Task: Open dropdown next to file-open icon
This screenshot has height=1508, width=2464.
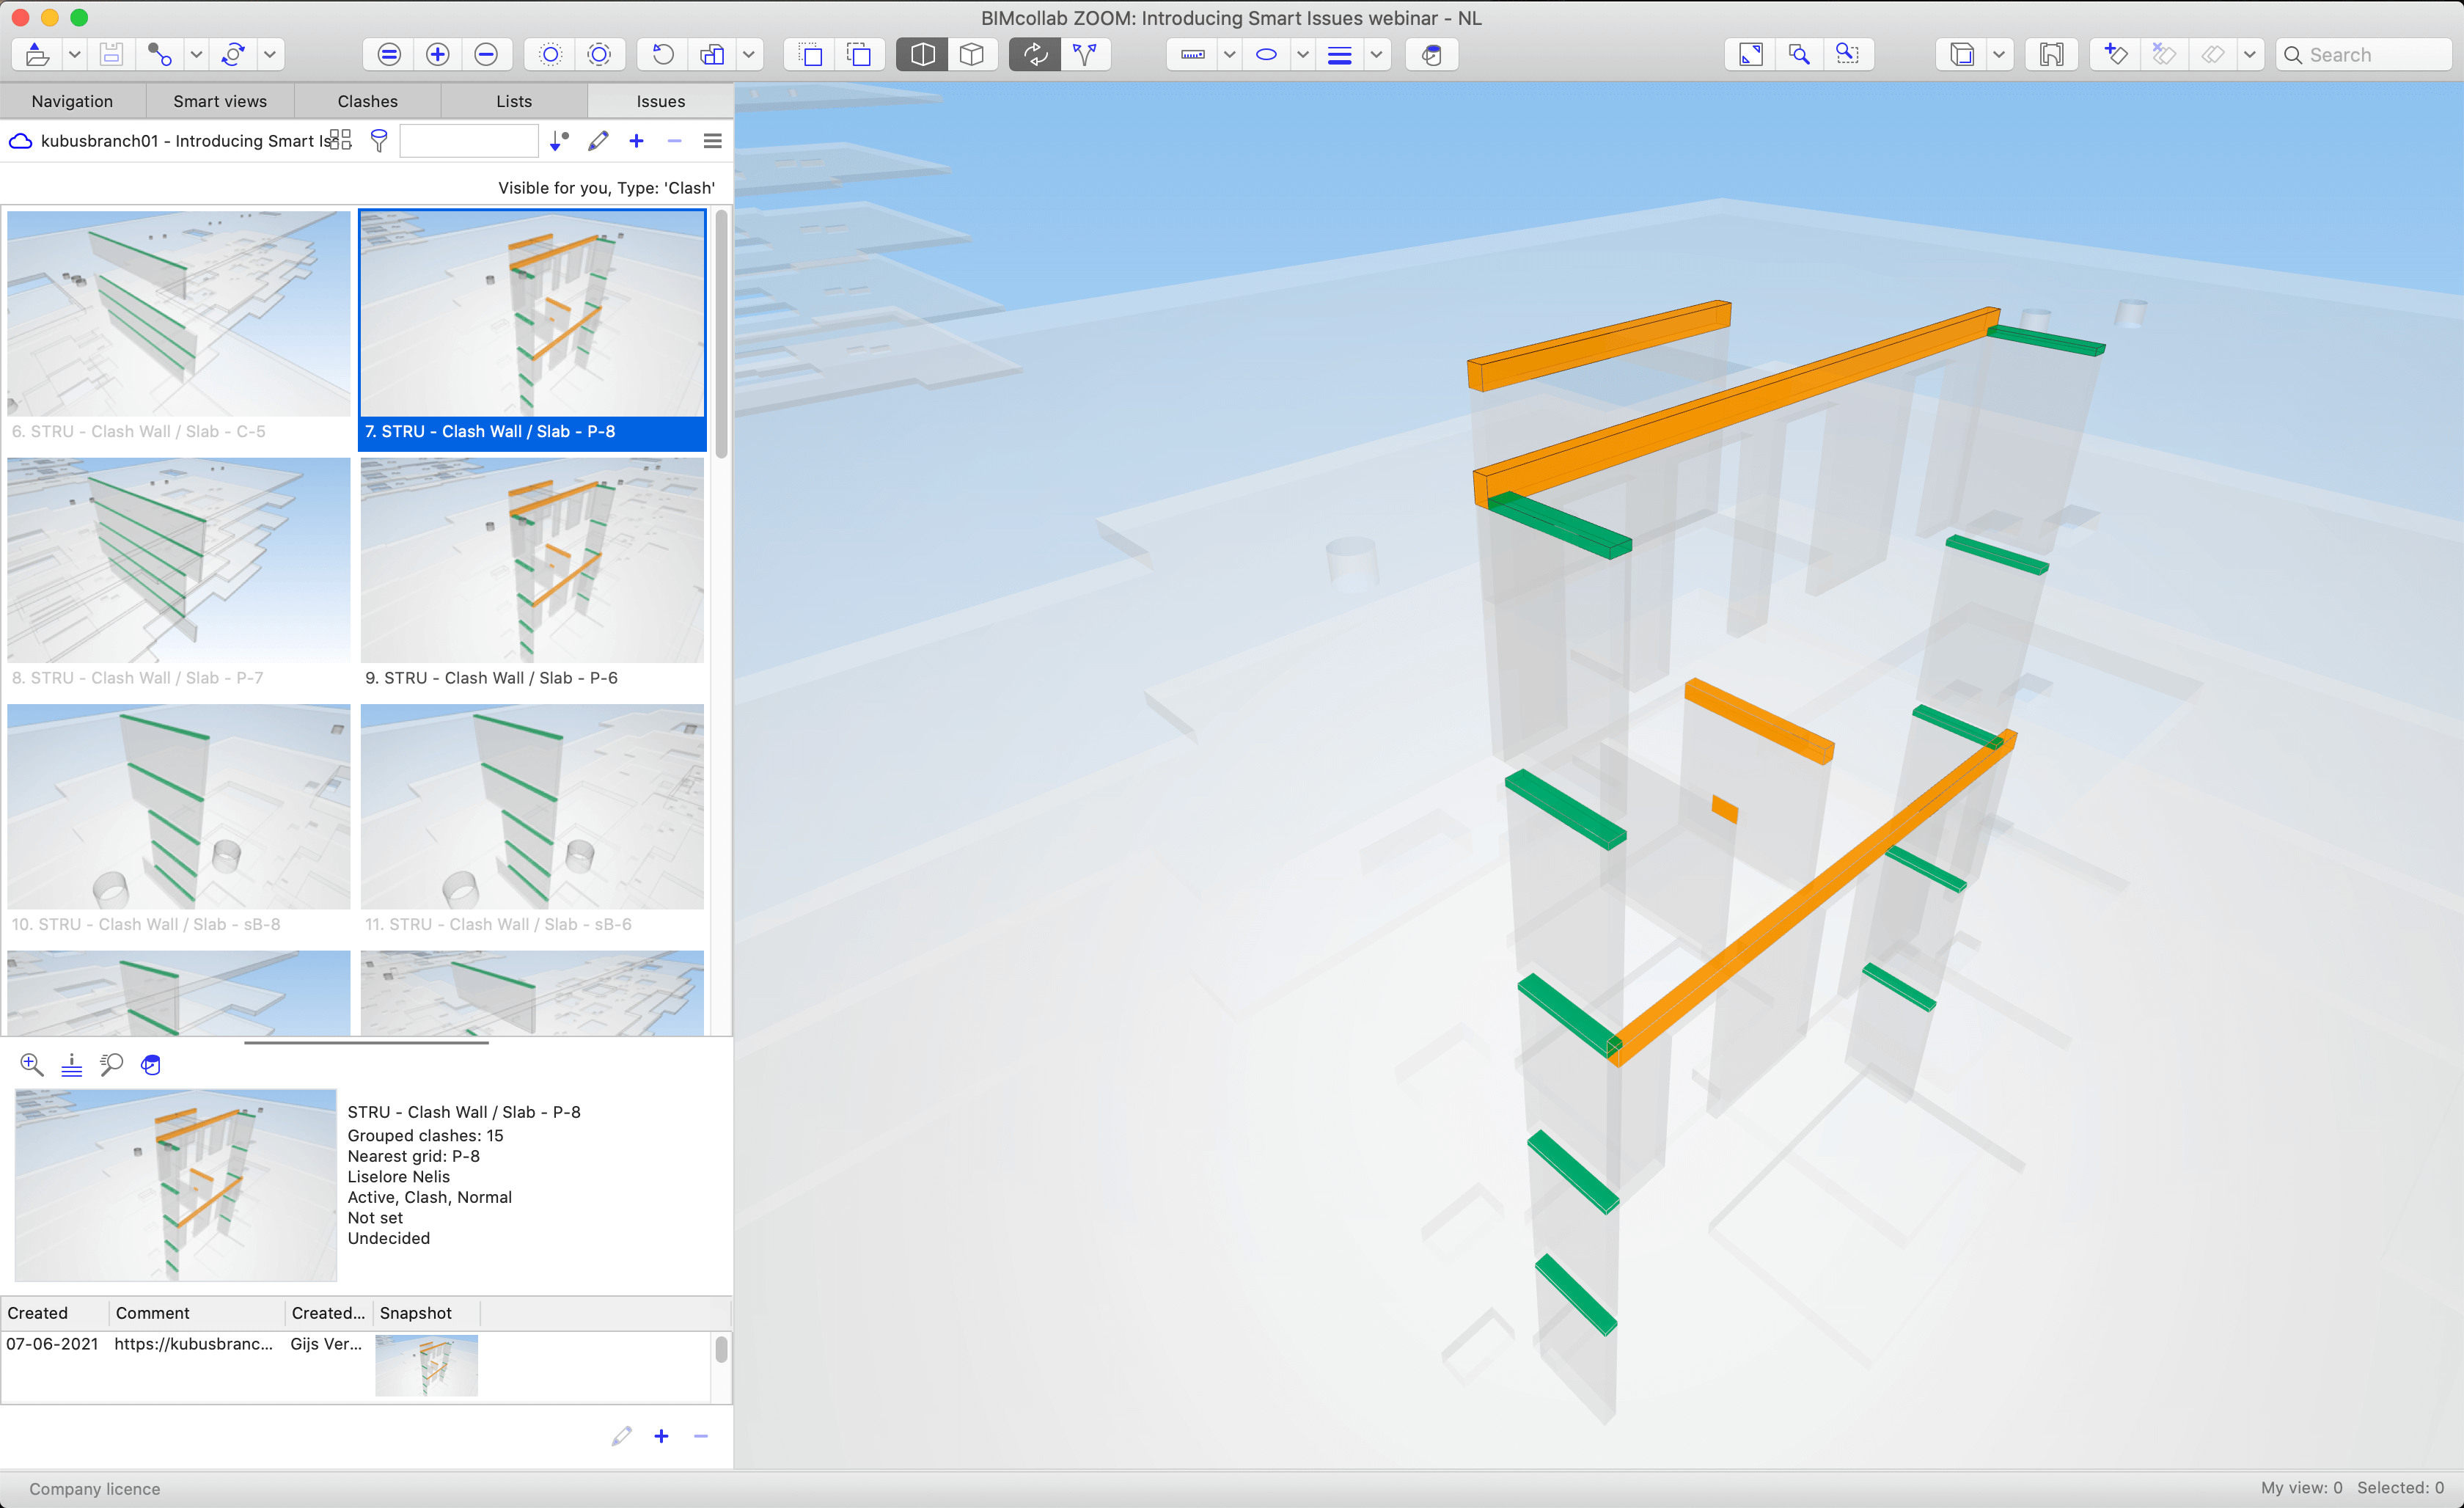Action: pos(74,54)
